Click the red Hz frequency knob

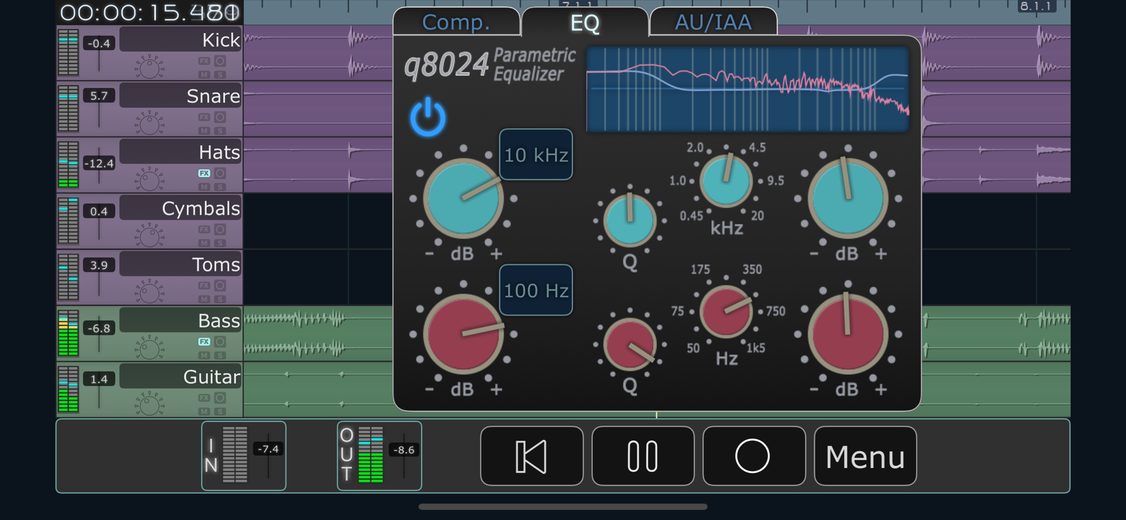click(726, 312)
